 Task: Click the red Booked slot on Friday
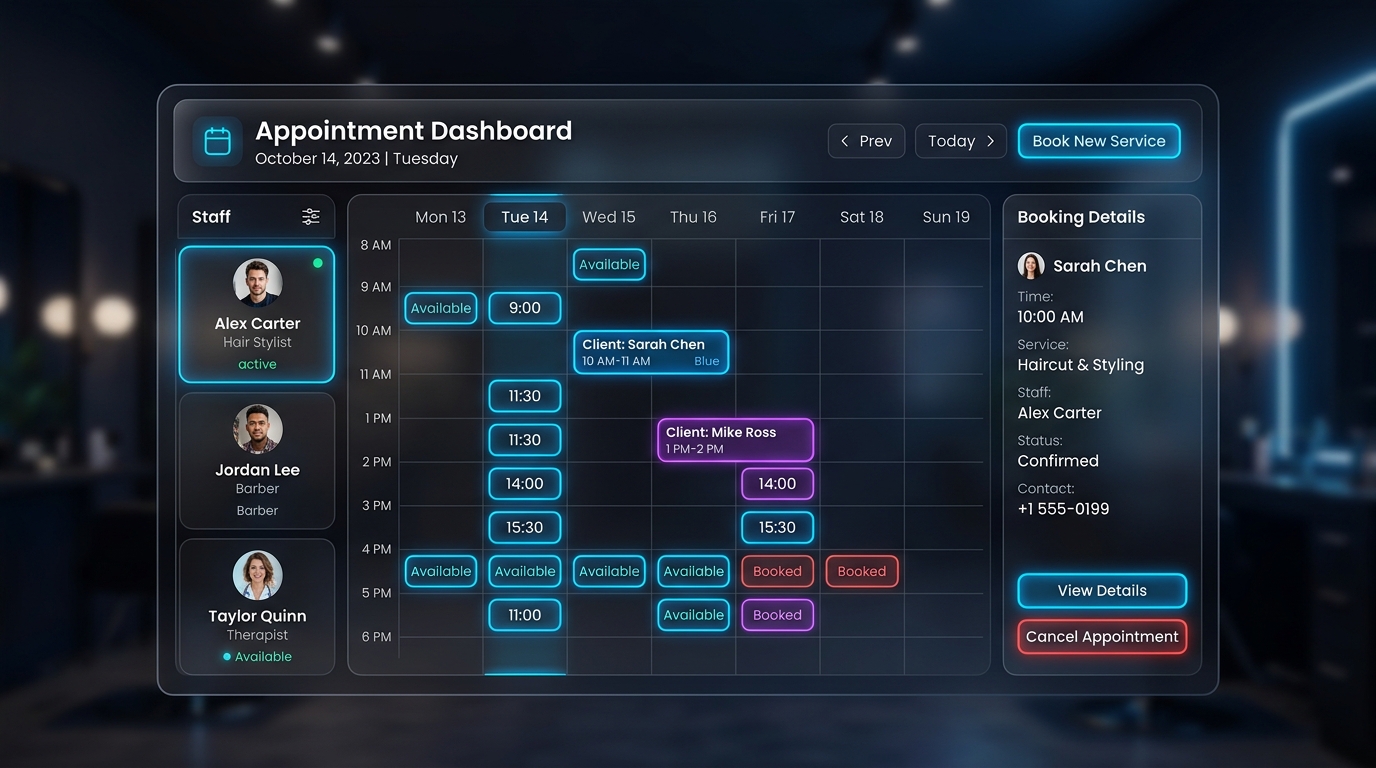pos(777,572)
